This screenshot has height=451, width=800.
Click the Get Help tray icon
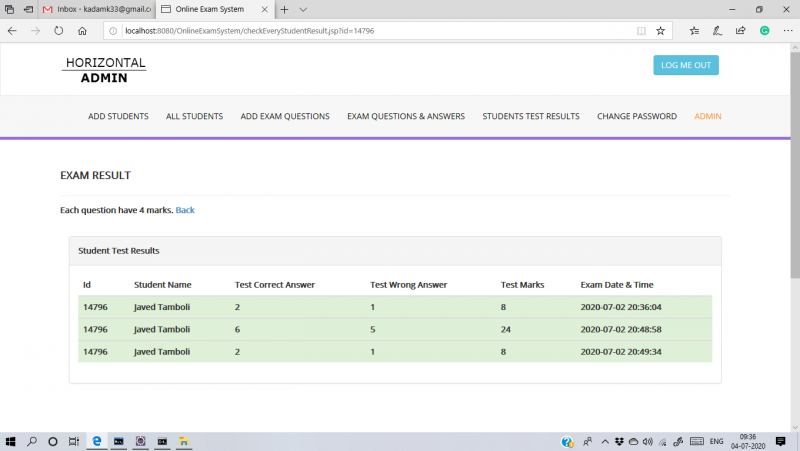coord(567,442)
